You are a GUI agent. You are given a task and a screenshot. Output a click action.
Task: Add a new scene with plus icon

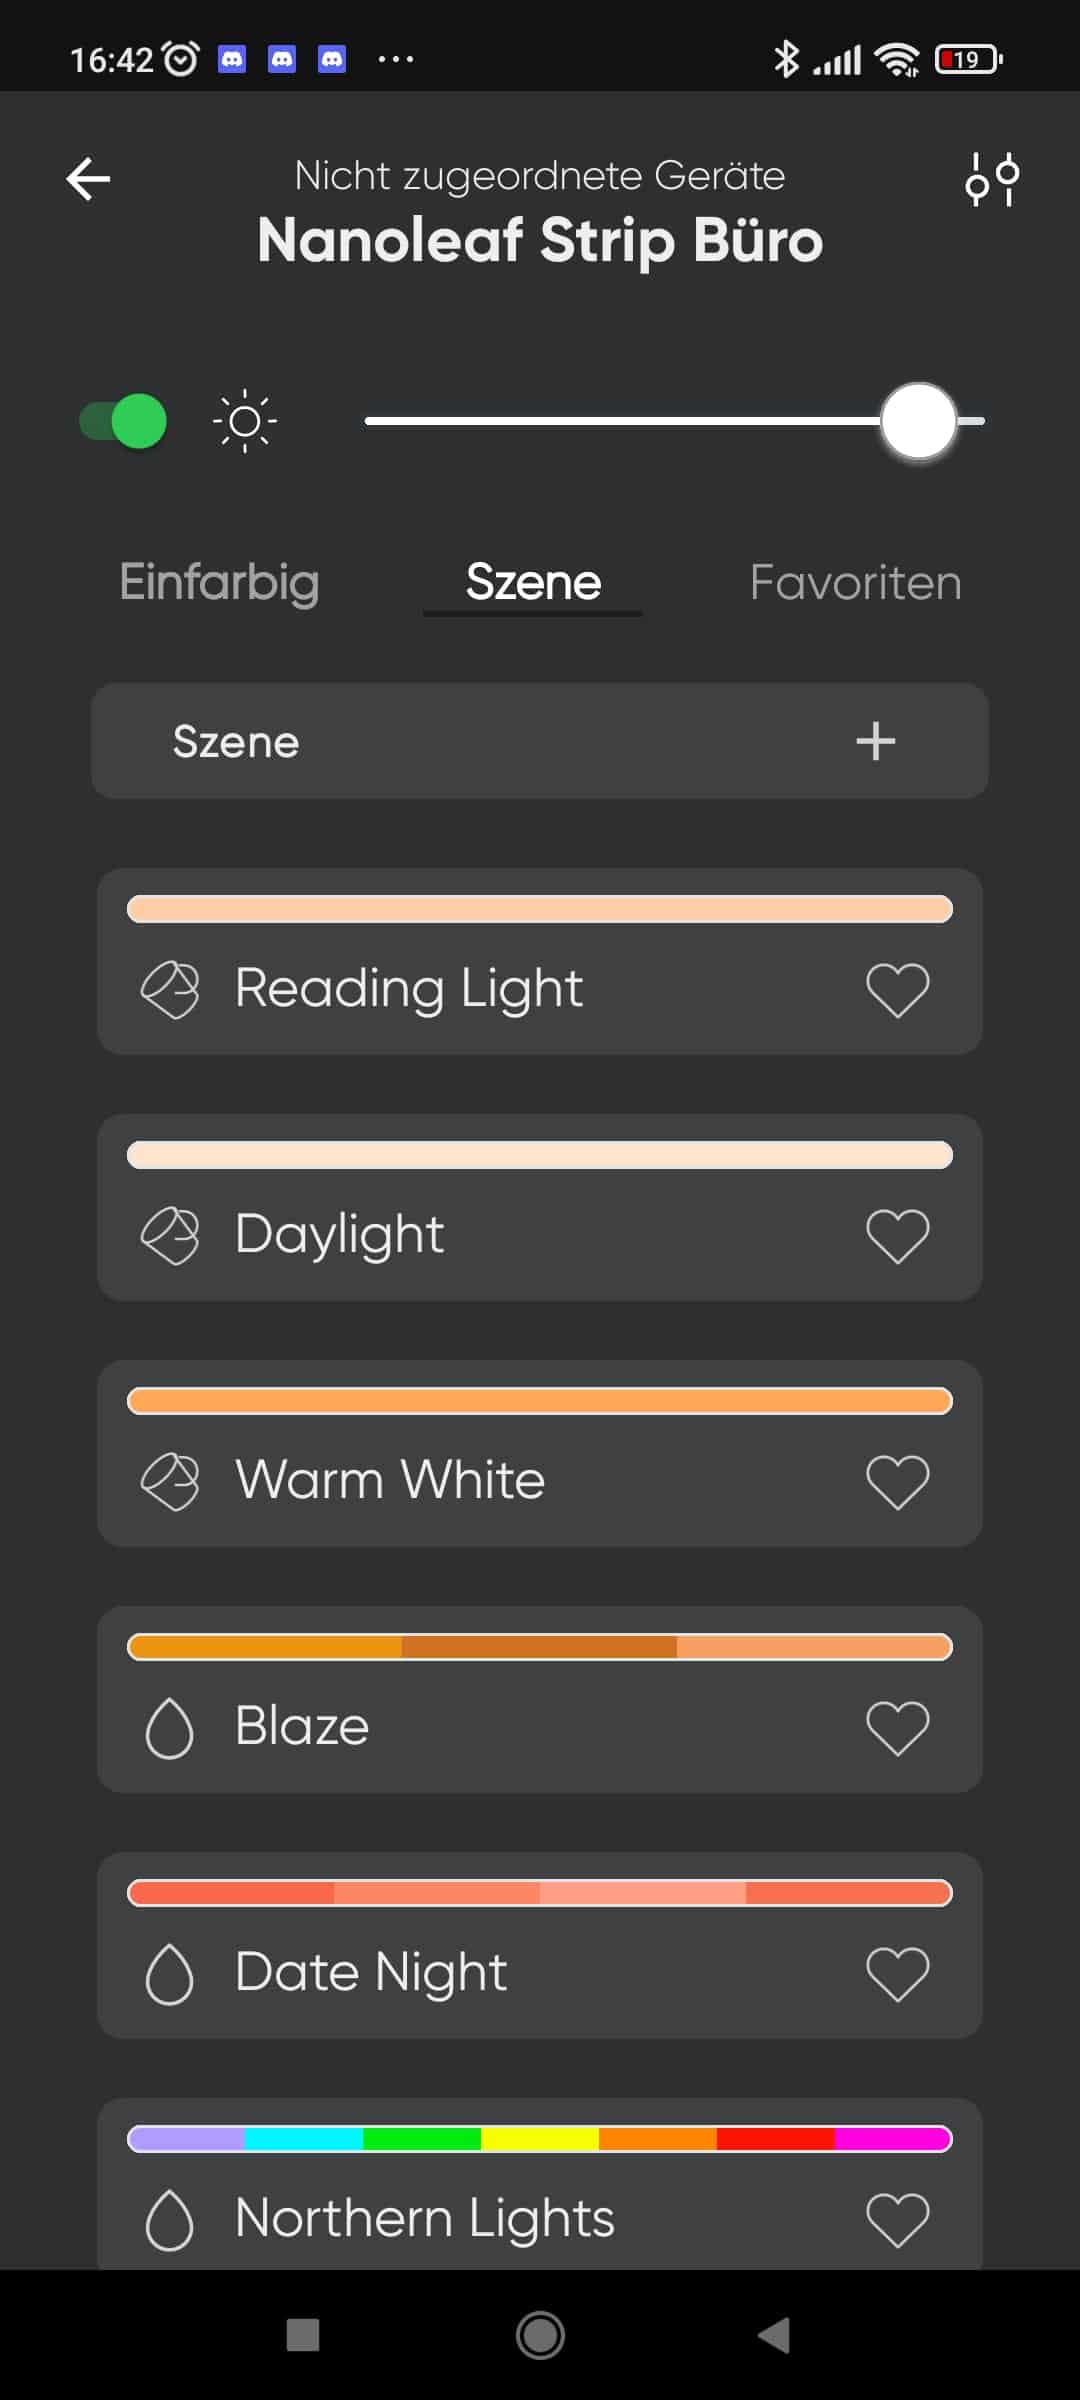[x=875, y=742]
